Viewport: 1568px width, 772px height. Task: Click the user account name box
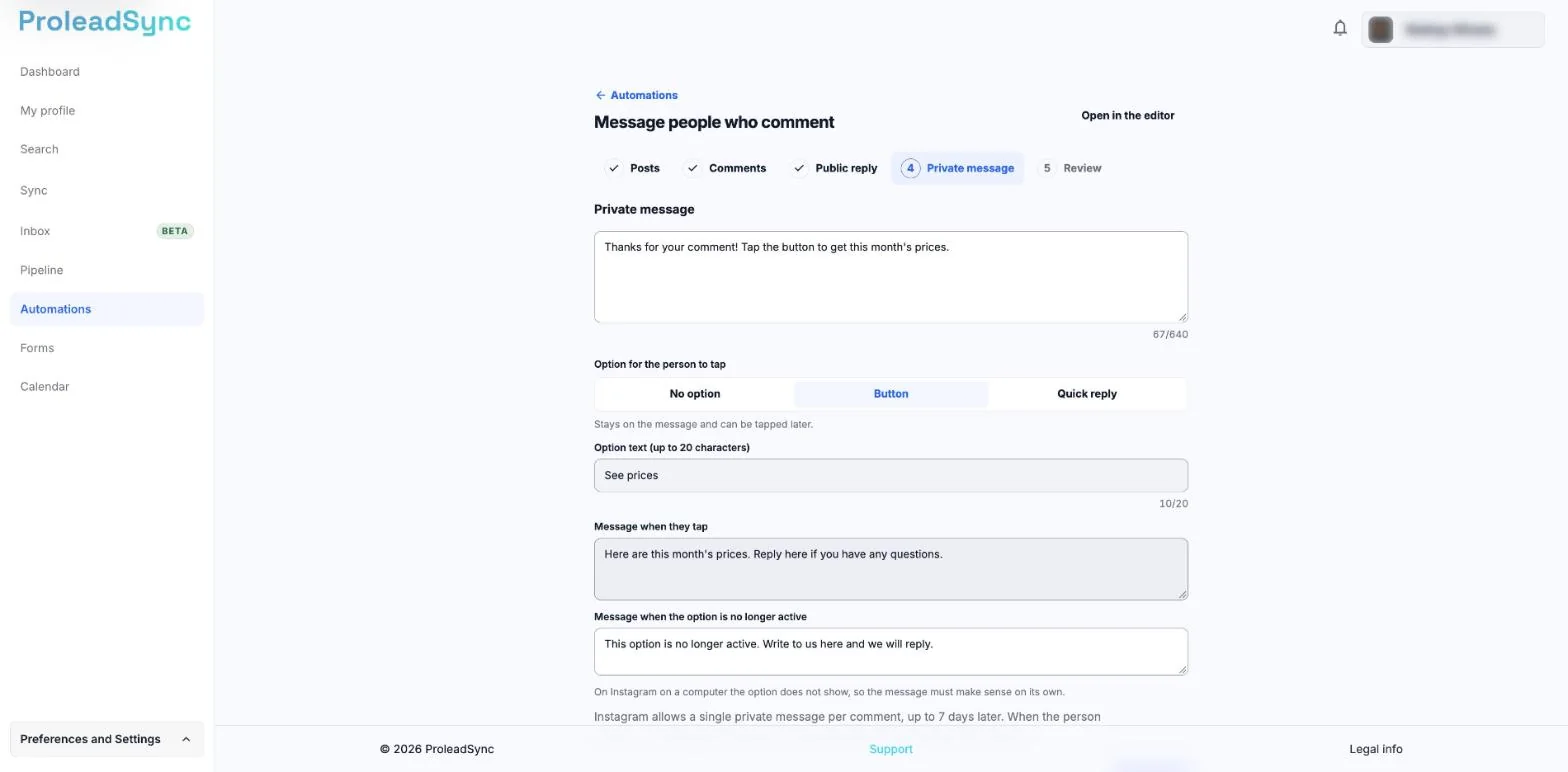click(x=1453, y=30)
